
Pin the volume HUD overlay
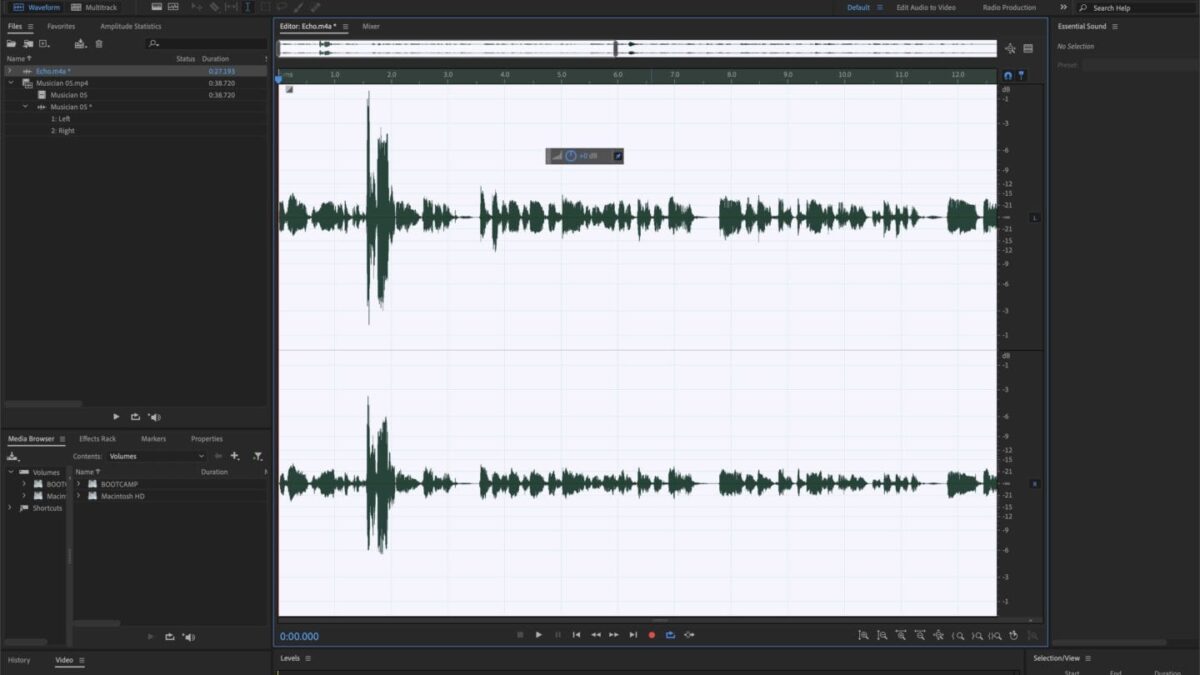coord(617,156)
